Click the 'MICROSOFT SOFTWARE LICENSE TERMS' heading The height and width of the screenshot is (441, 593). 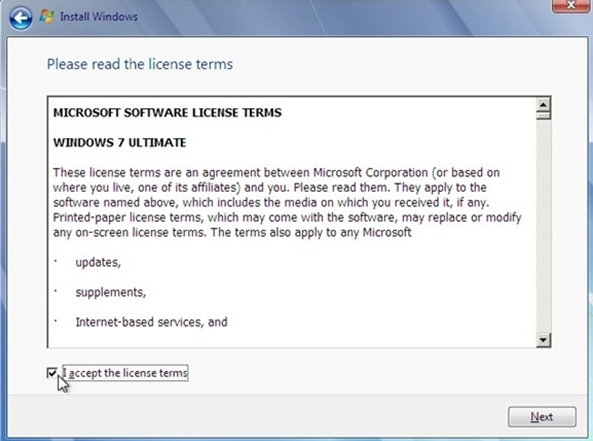point(167,113)
